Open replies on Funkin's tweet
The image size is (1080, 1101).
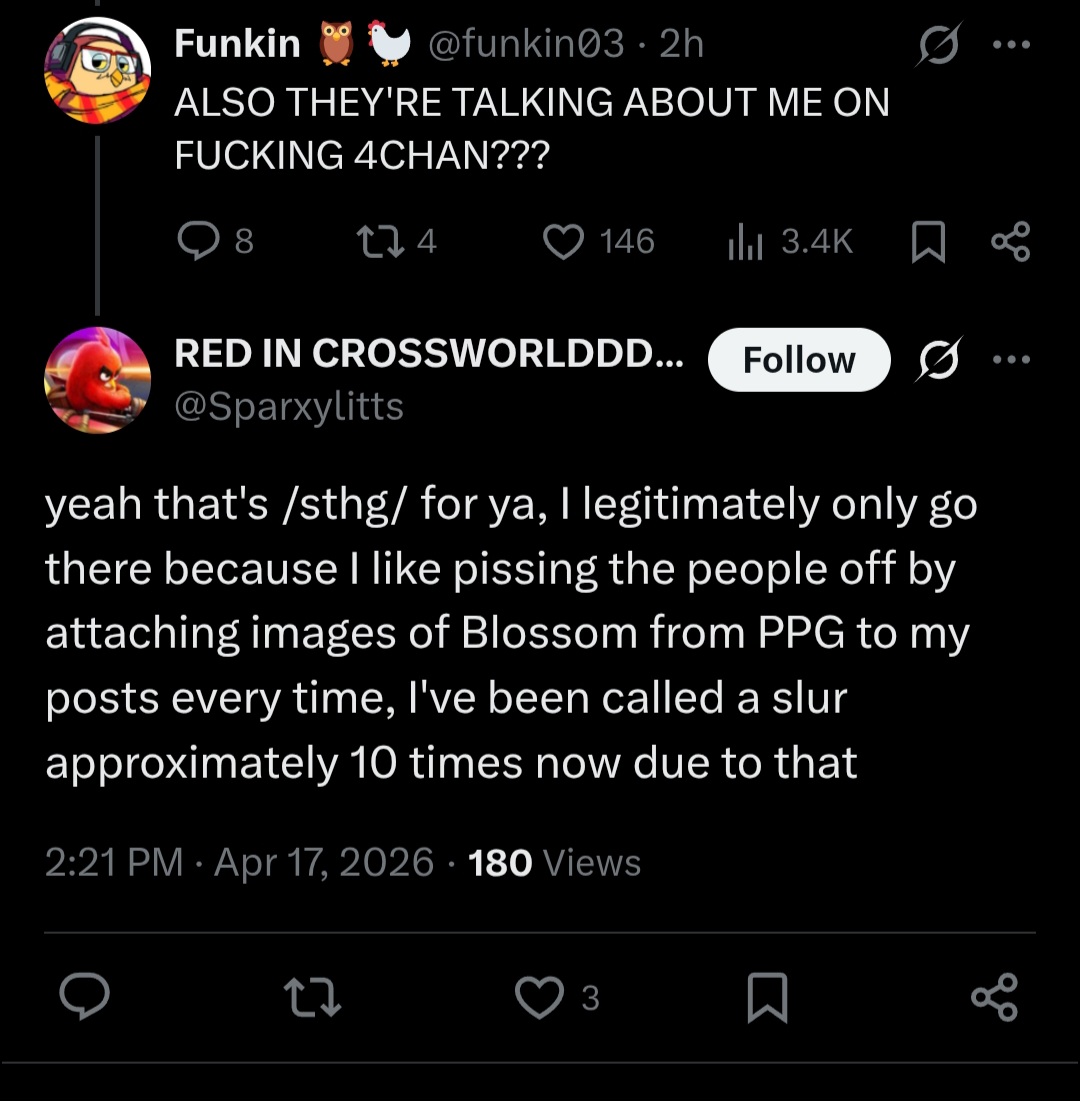point(214,241)
